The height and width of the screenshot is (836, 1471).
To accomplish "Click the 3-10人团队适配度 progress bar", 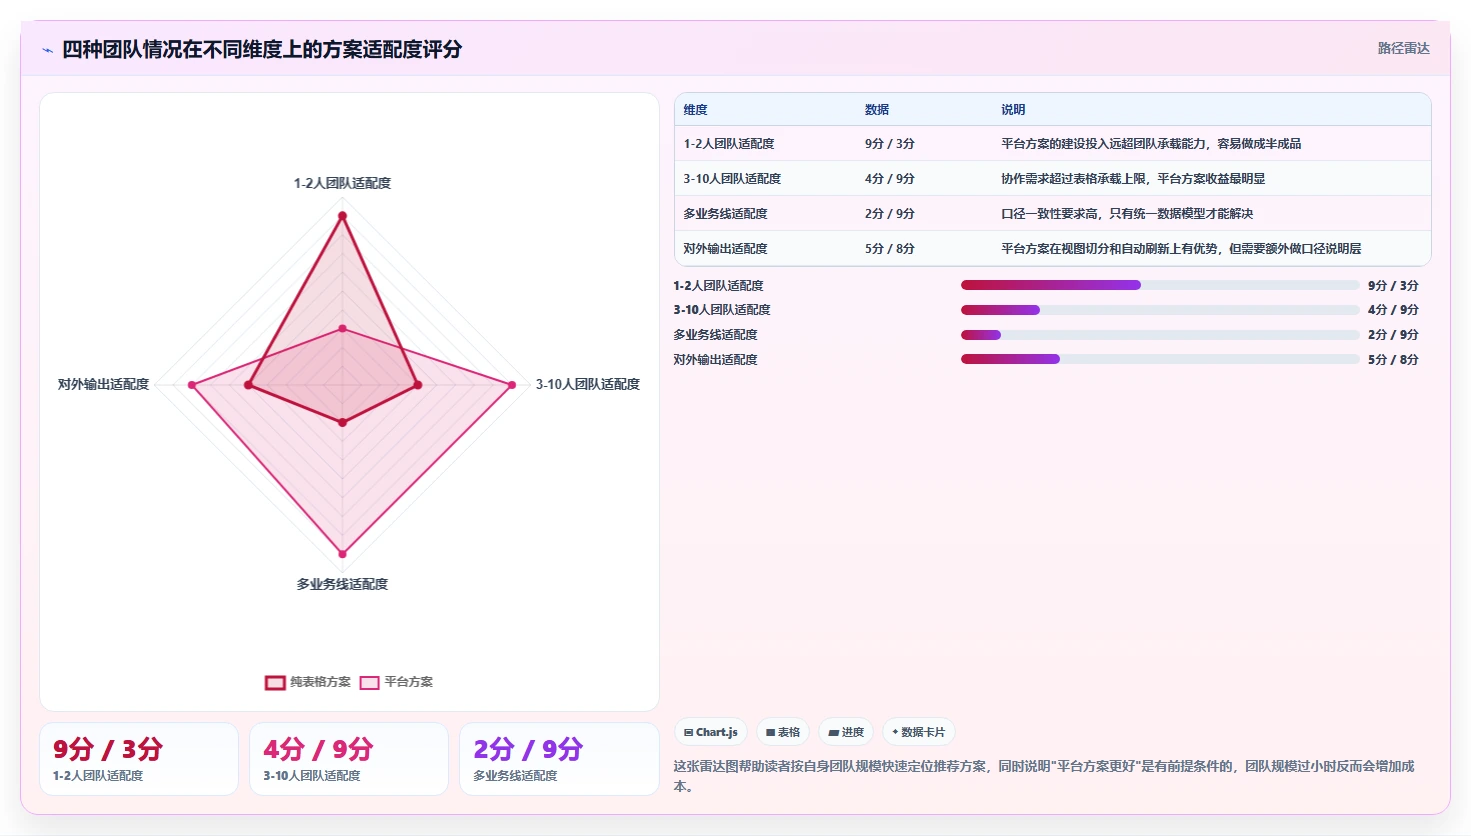I will [1160, 310].
